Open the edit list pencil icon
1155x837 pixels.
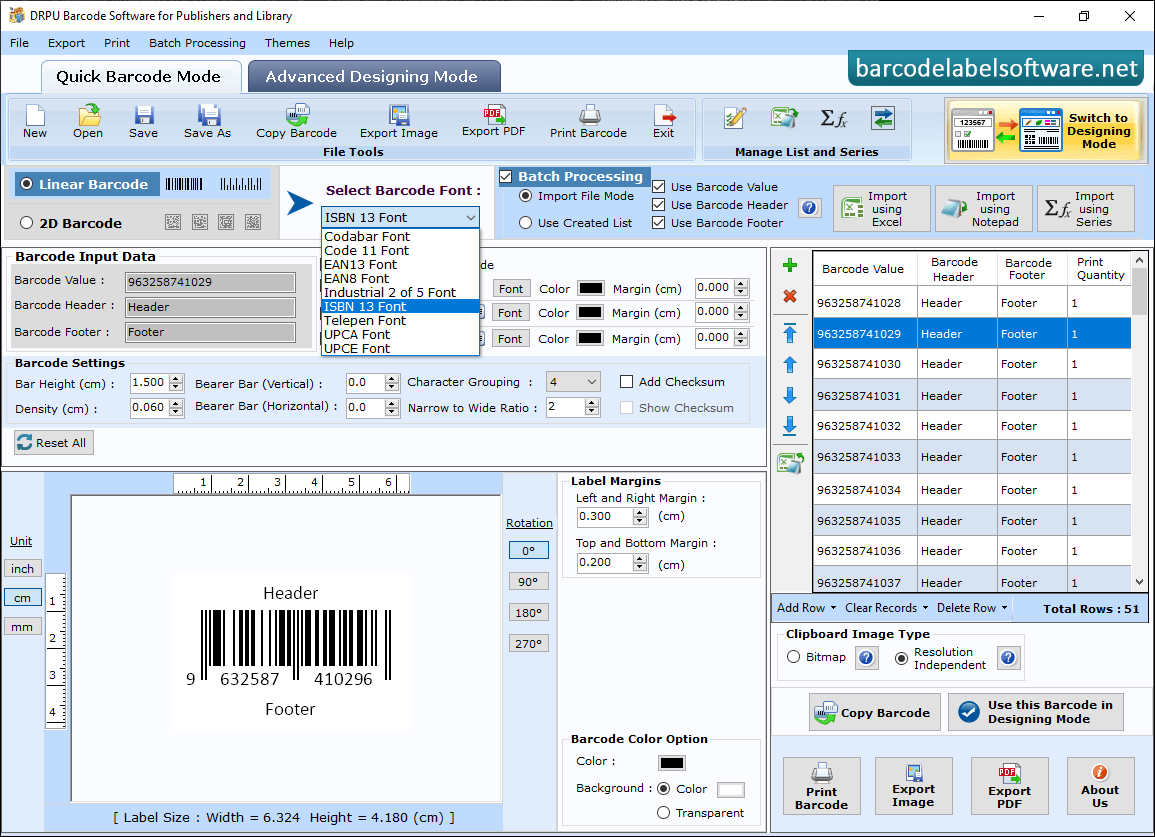click(734, 118)
